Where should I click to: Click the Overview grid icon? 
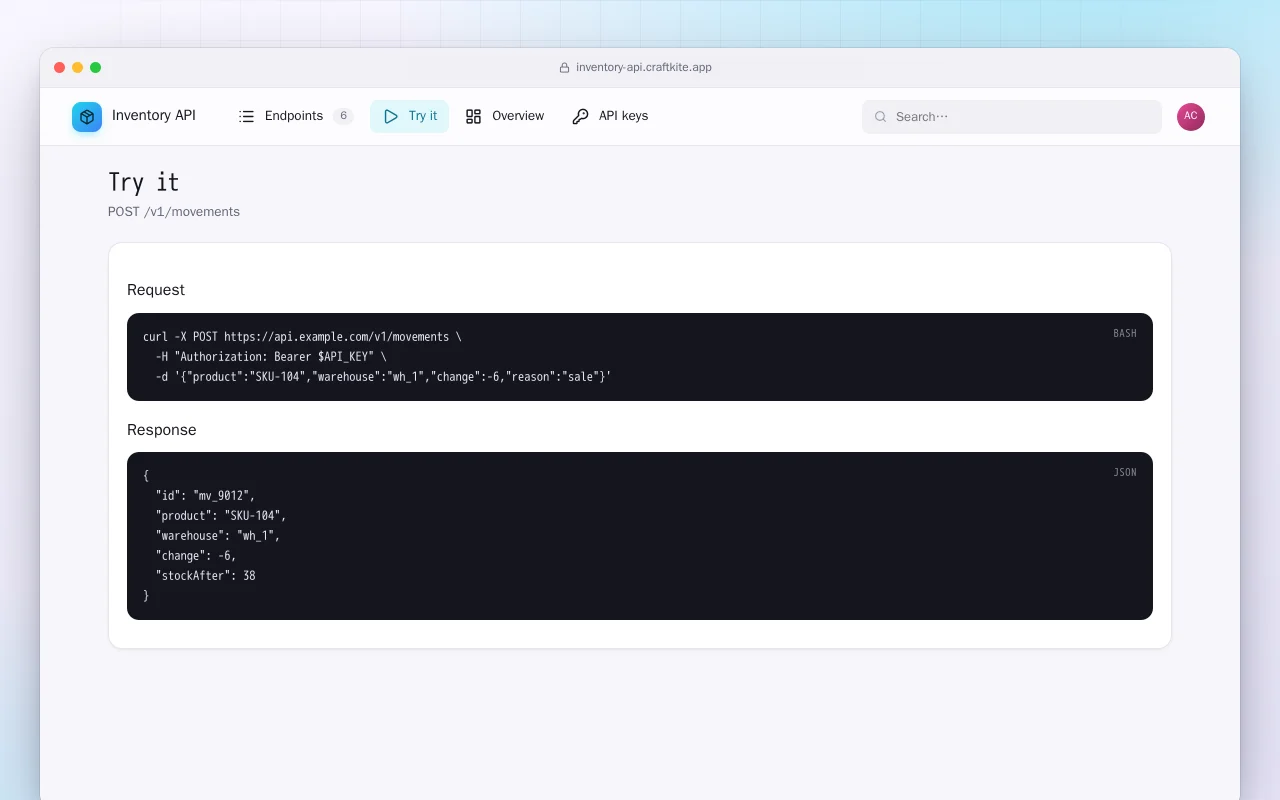coord(474,116)
